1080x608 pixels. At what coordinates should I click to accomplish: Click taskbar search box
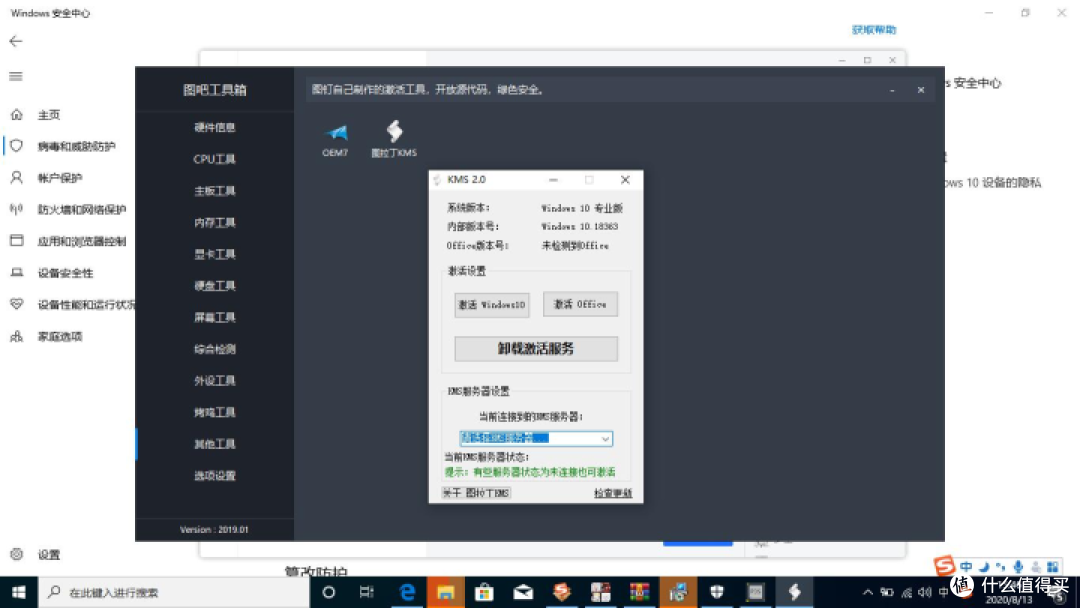(174, 592)
